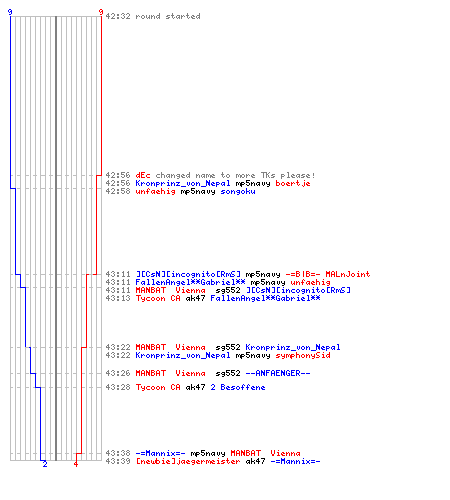The image size is (450, 500).
Task: Click the blue team starting count 9
Action: coord(10,12)
